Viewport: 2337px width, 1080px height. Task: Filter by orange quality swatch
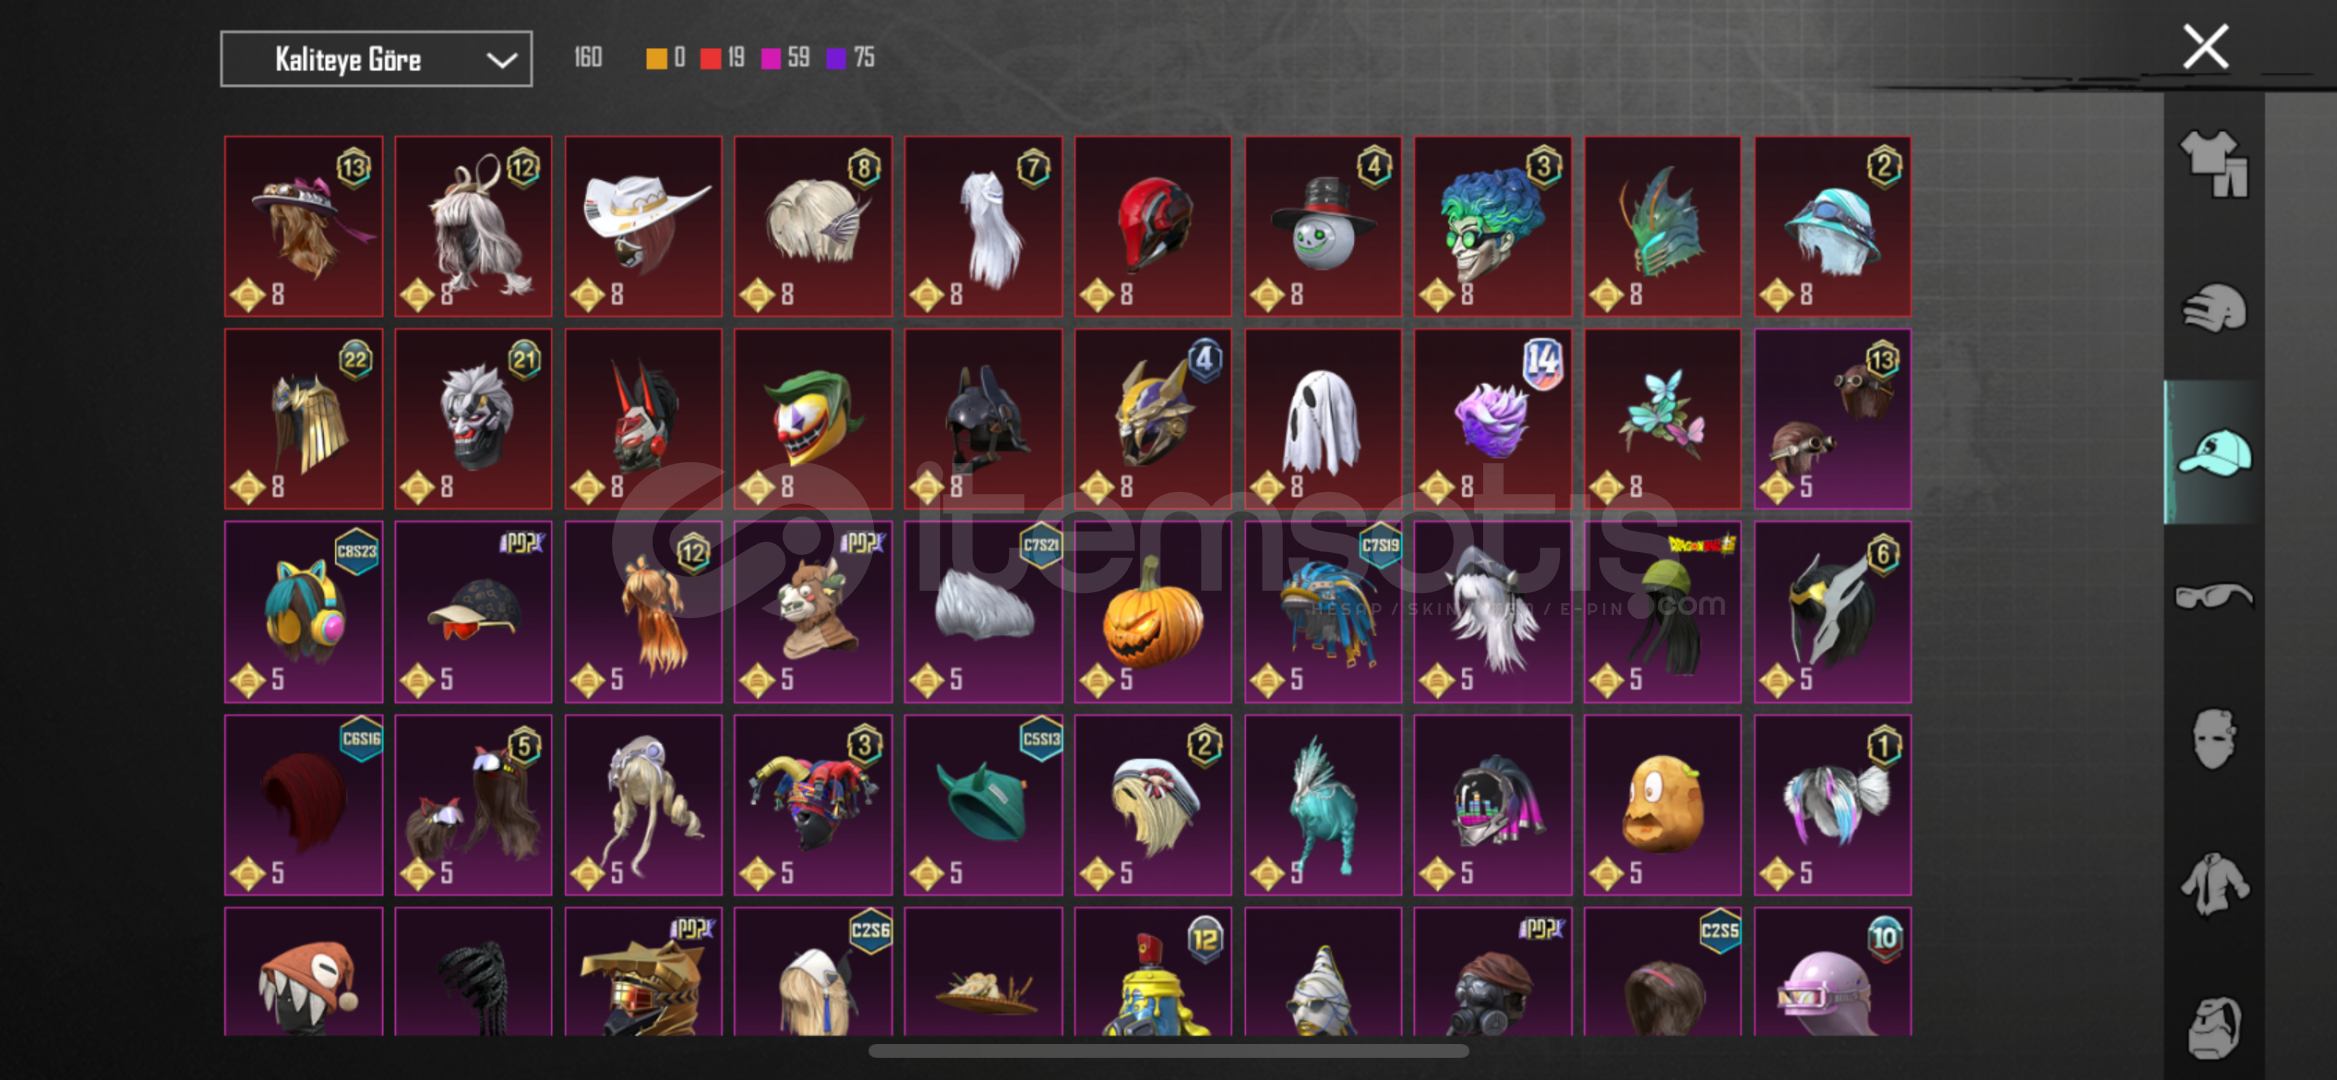click(x=656, y=59)
